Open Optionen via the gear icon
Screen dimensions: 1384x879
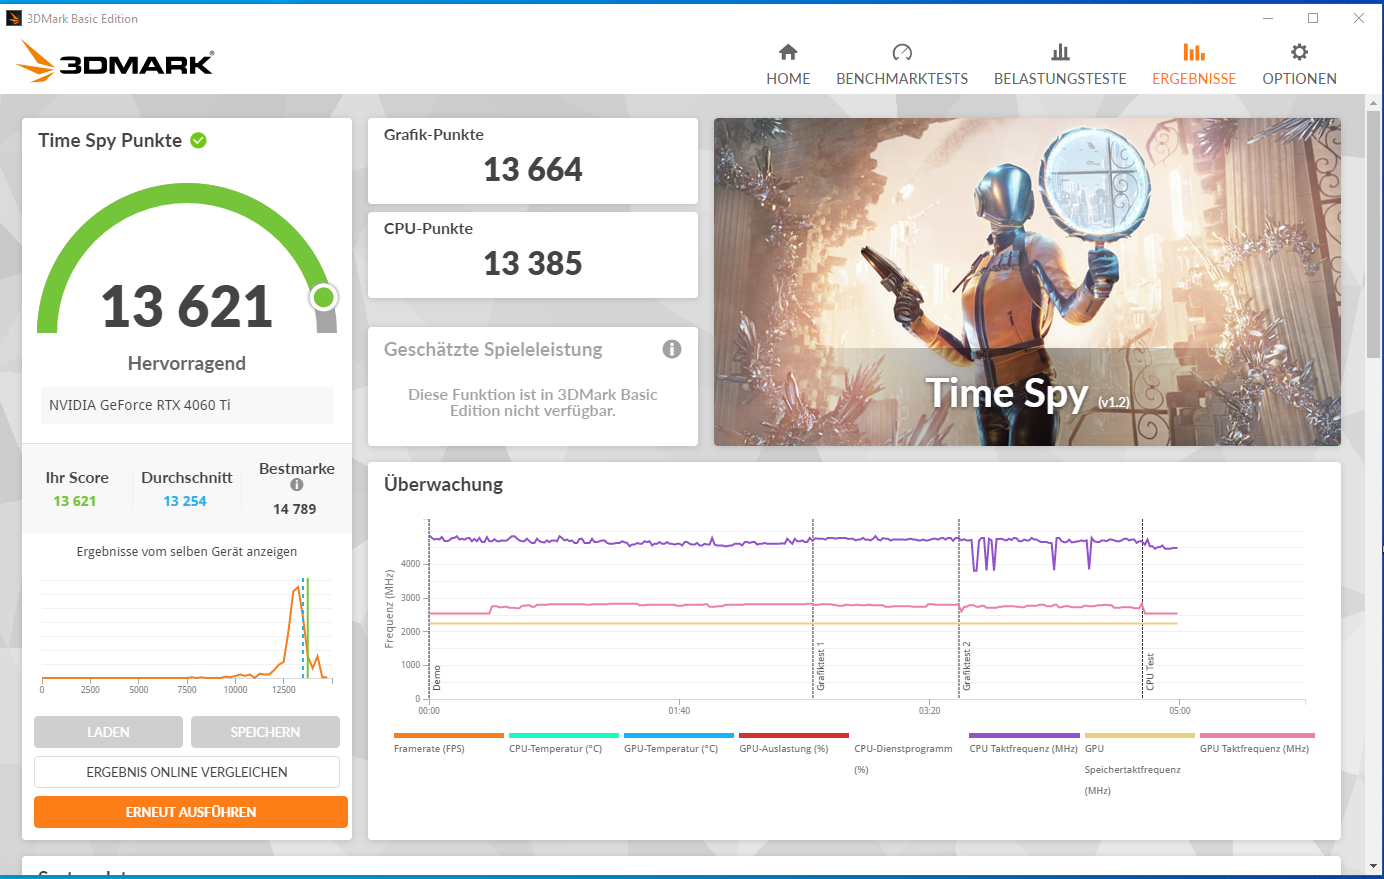pyautogui.click(x=1299, y=52)
